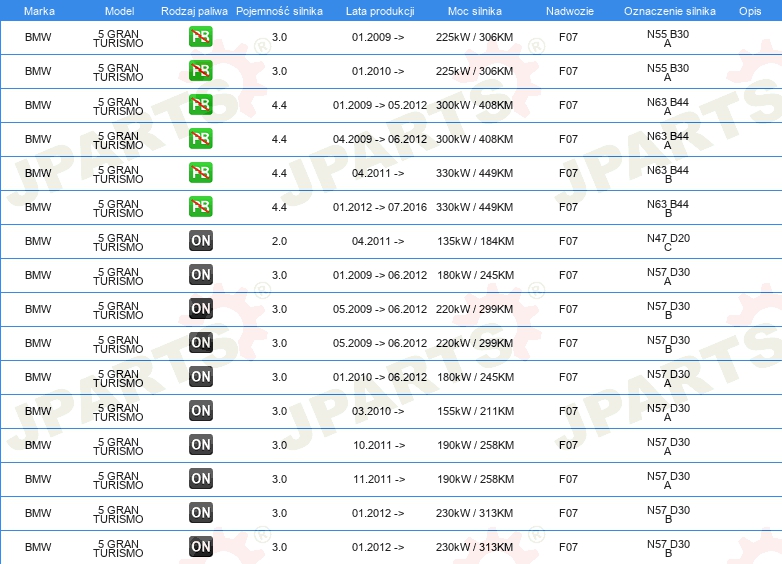Click petrol icon in the 4.4 04.2011 row

pos(200,173)
